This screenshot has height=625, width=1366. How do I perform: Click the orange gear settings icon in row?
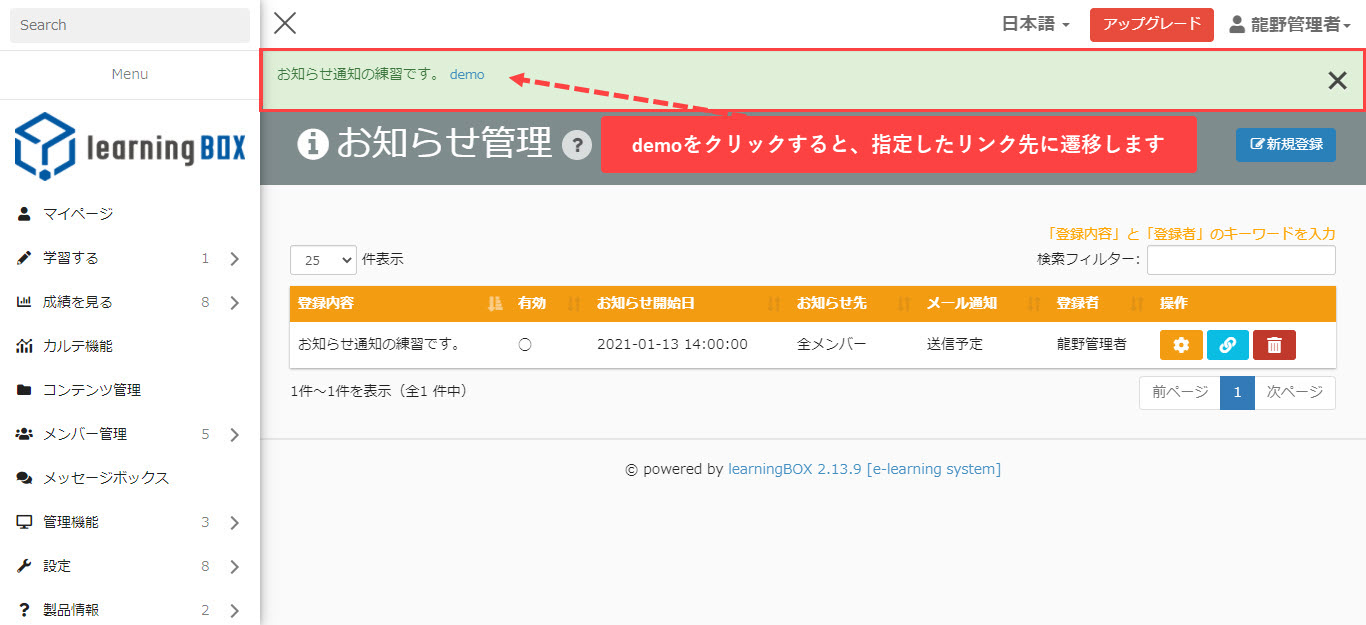(1181, 345)
